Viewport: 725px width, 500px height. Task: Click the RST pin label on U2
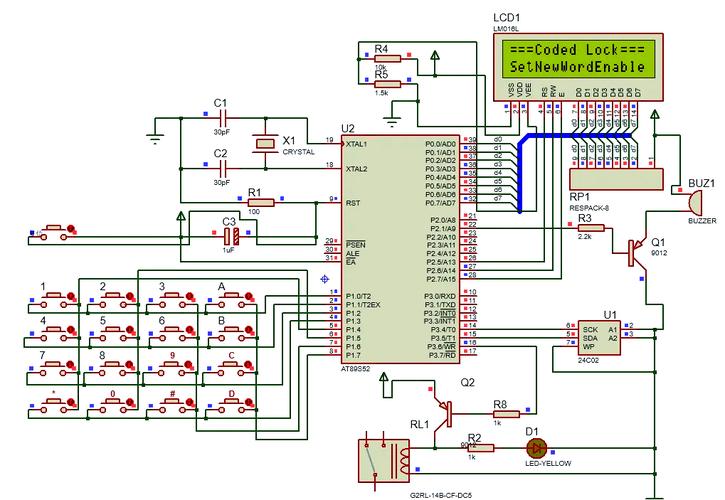[353, 203]
